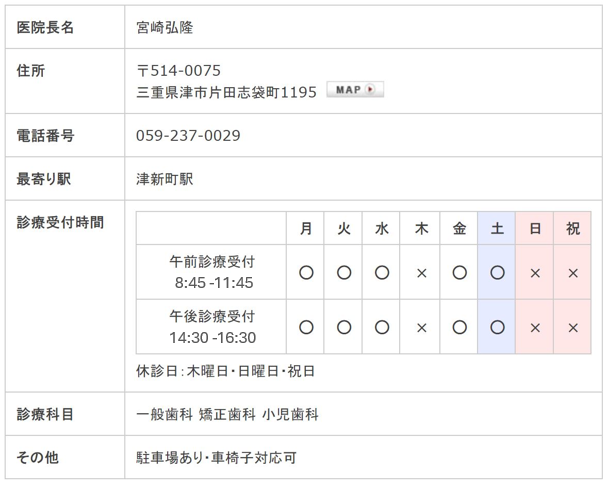Click the director name 宮崎弘隆
This screenshot has width=603, height=483.
tap(165, 27)
